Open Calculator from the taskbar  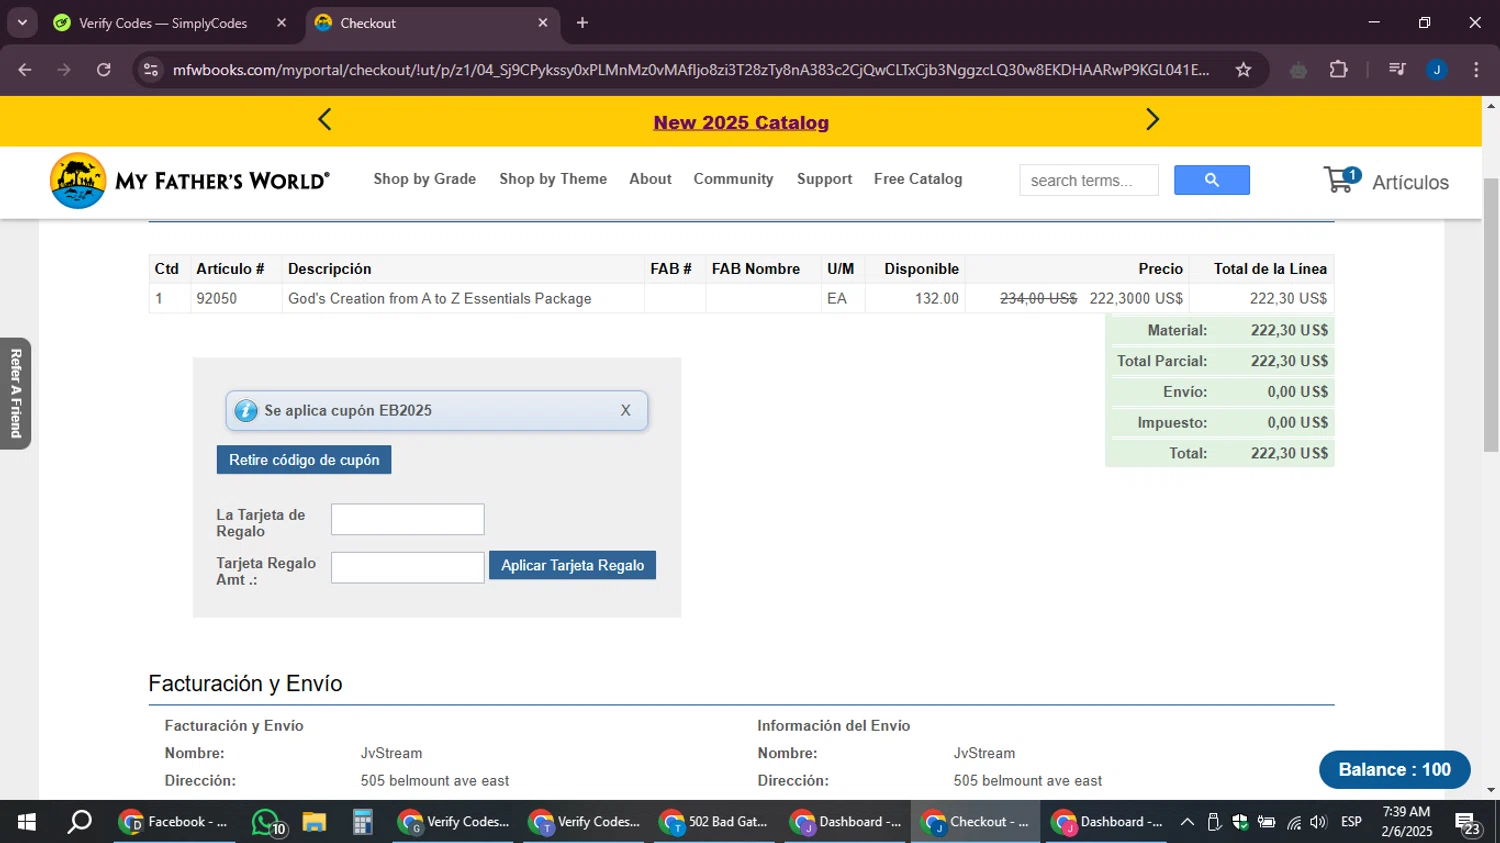[362, 822]
